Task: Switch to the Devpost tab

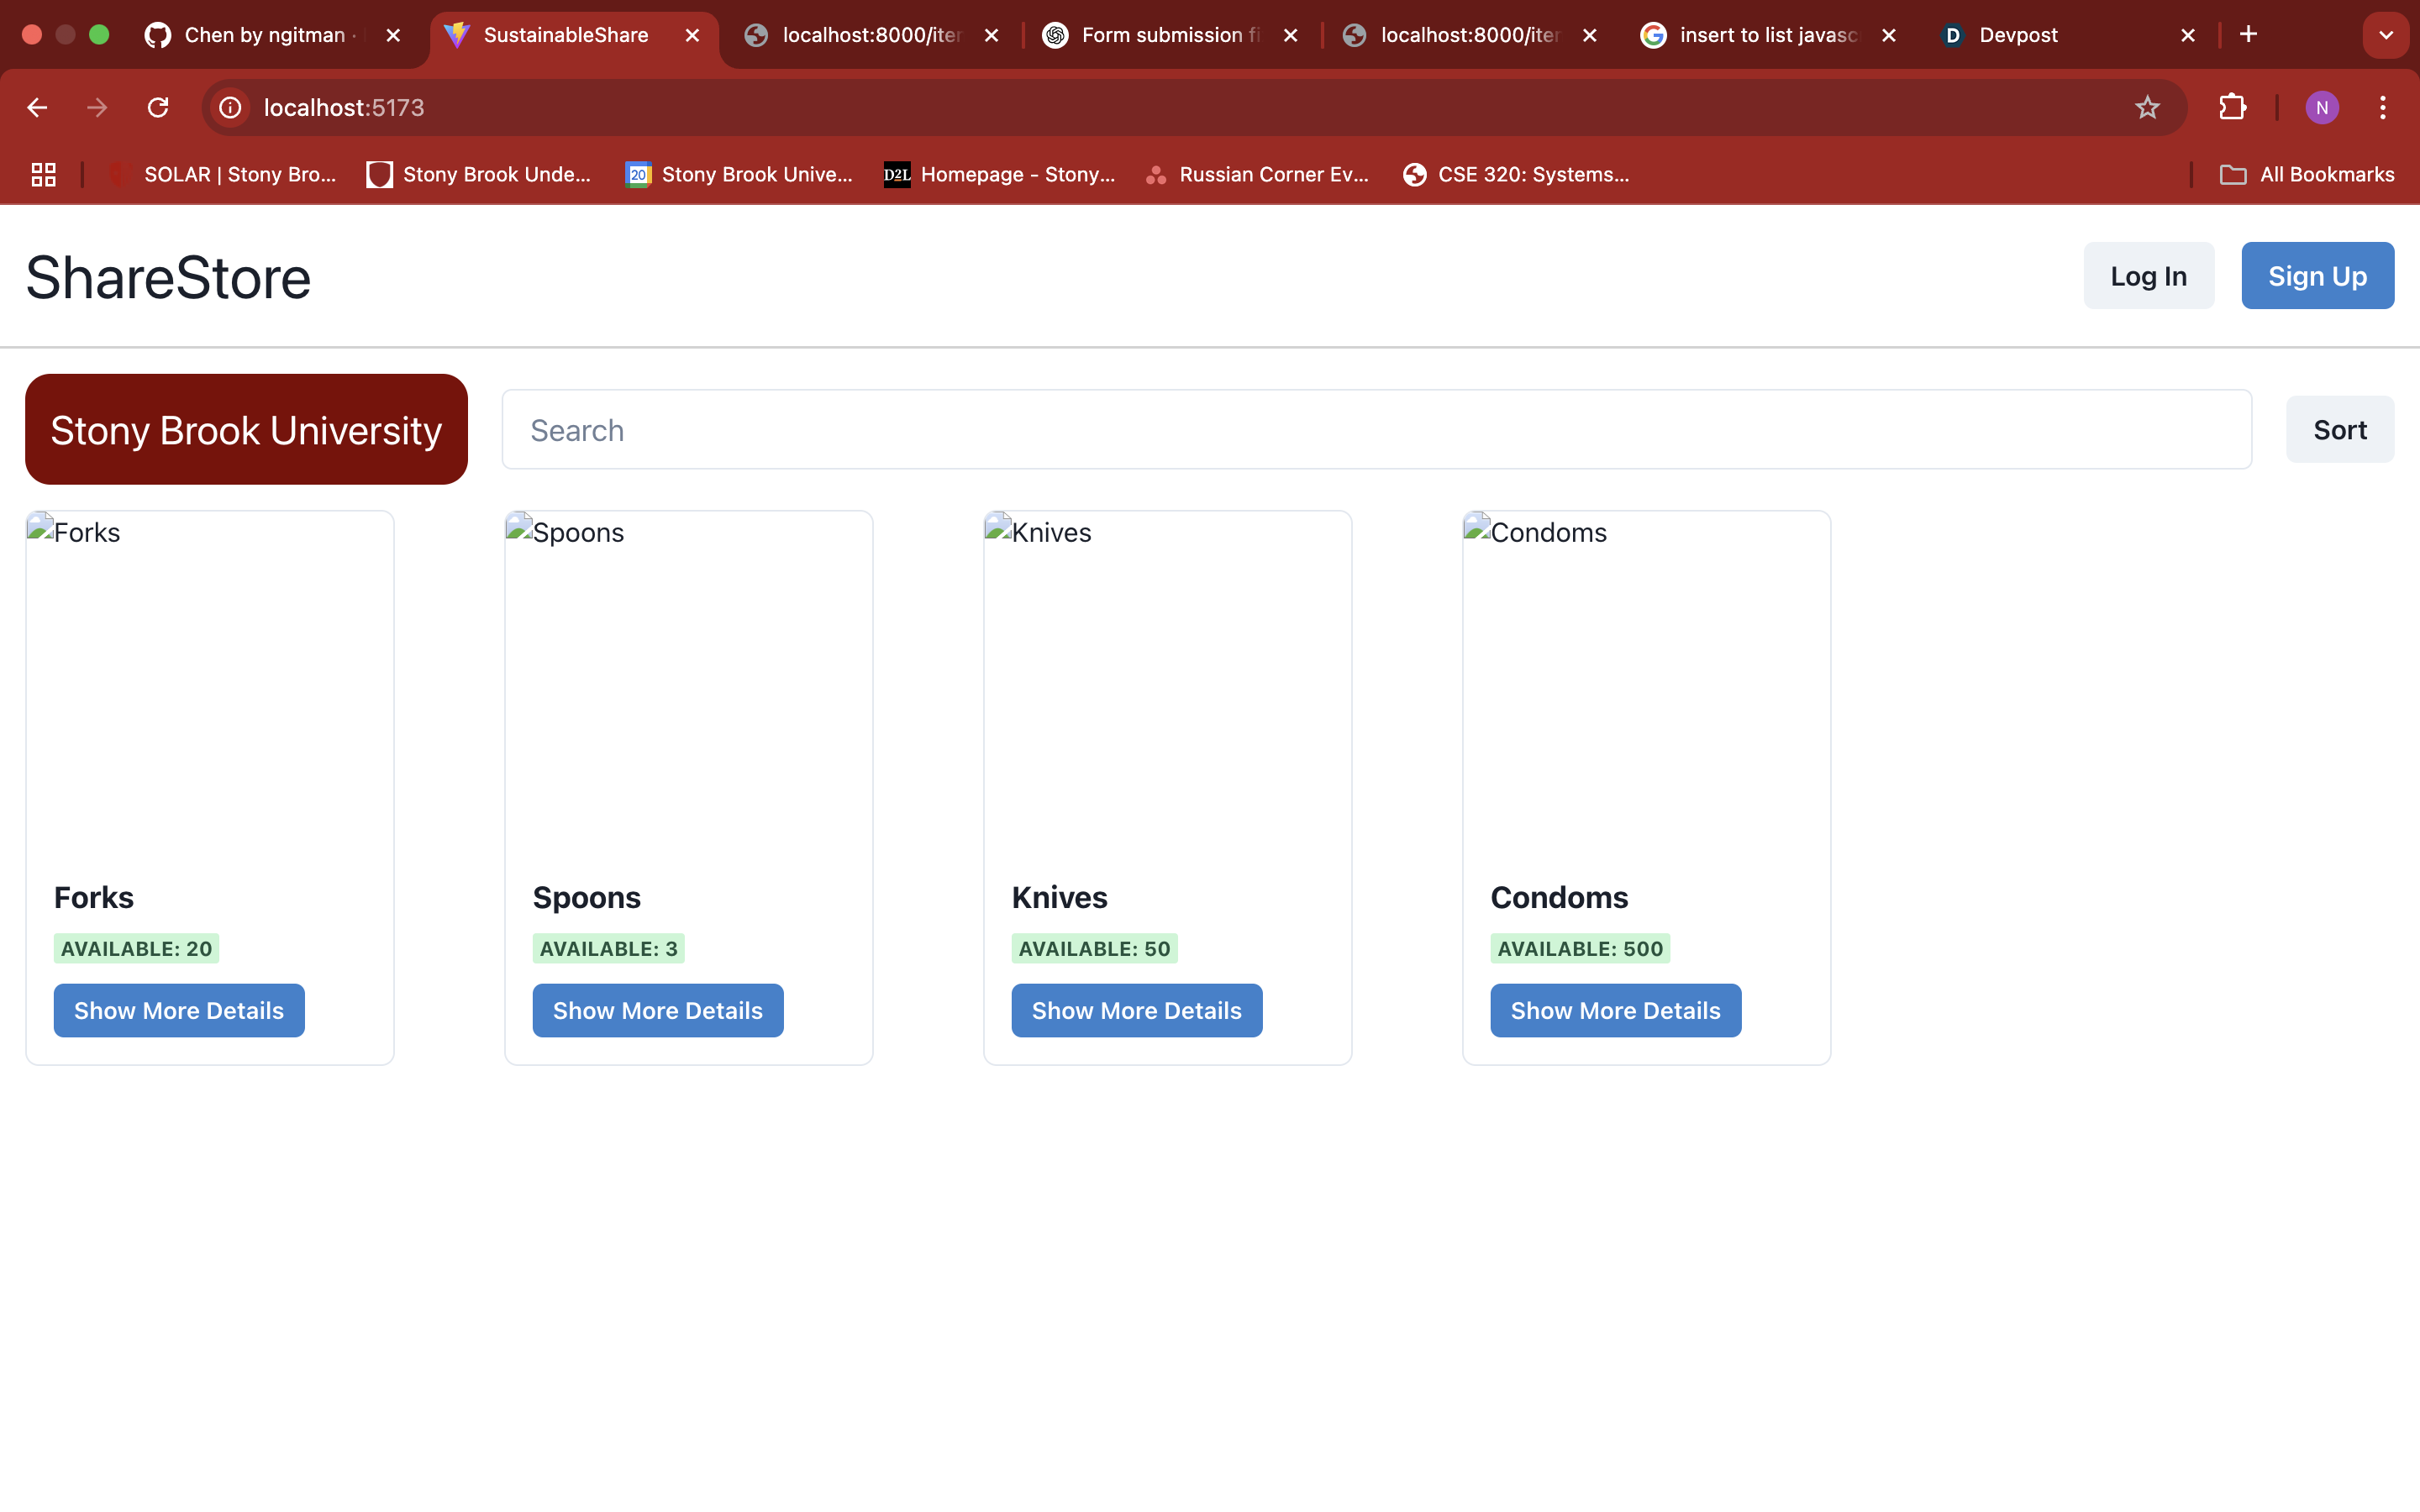Action: [x=2018, y=35]
